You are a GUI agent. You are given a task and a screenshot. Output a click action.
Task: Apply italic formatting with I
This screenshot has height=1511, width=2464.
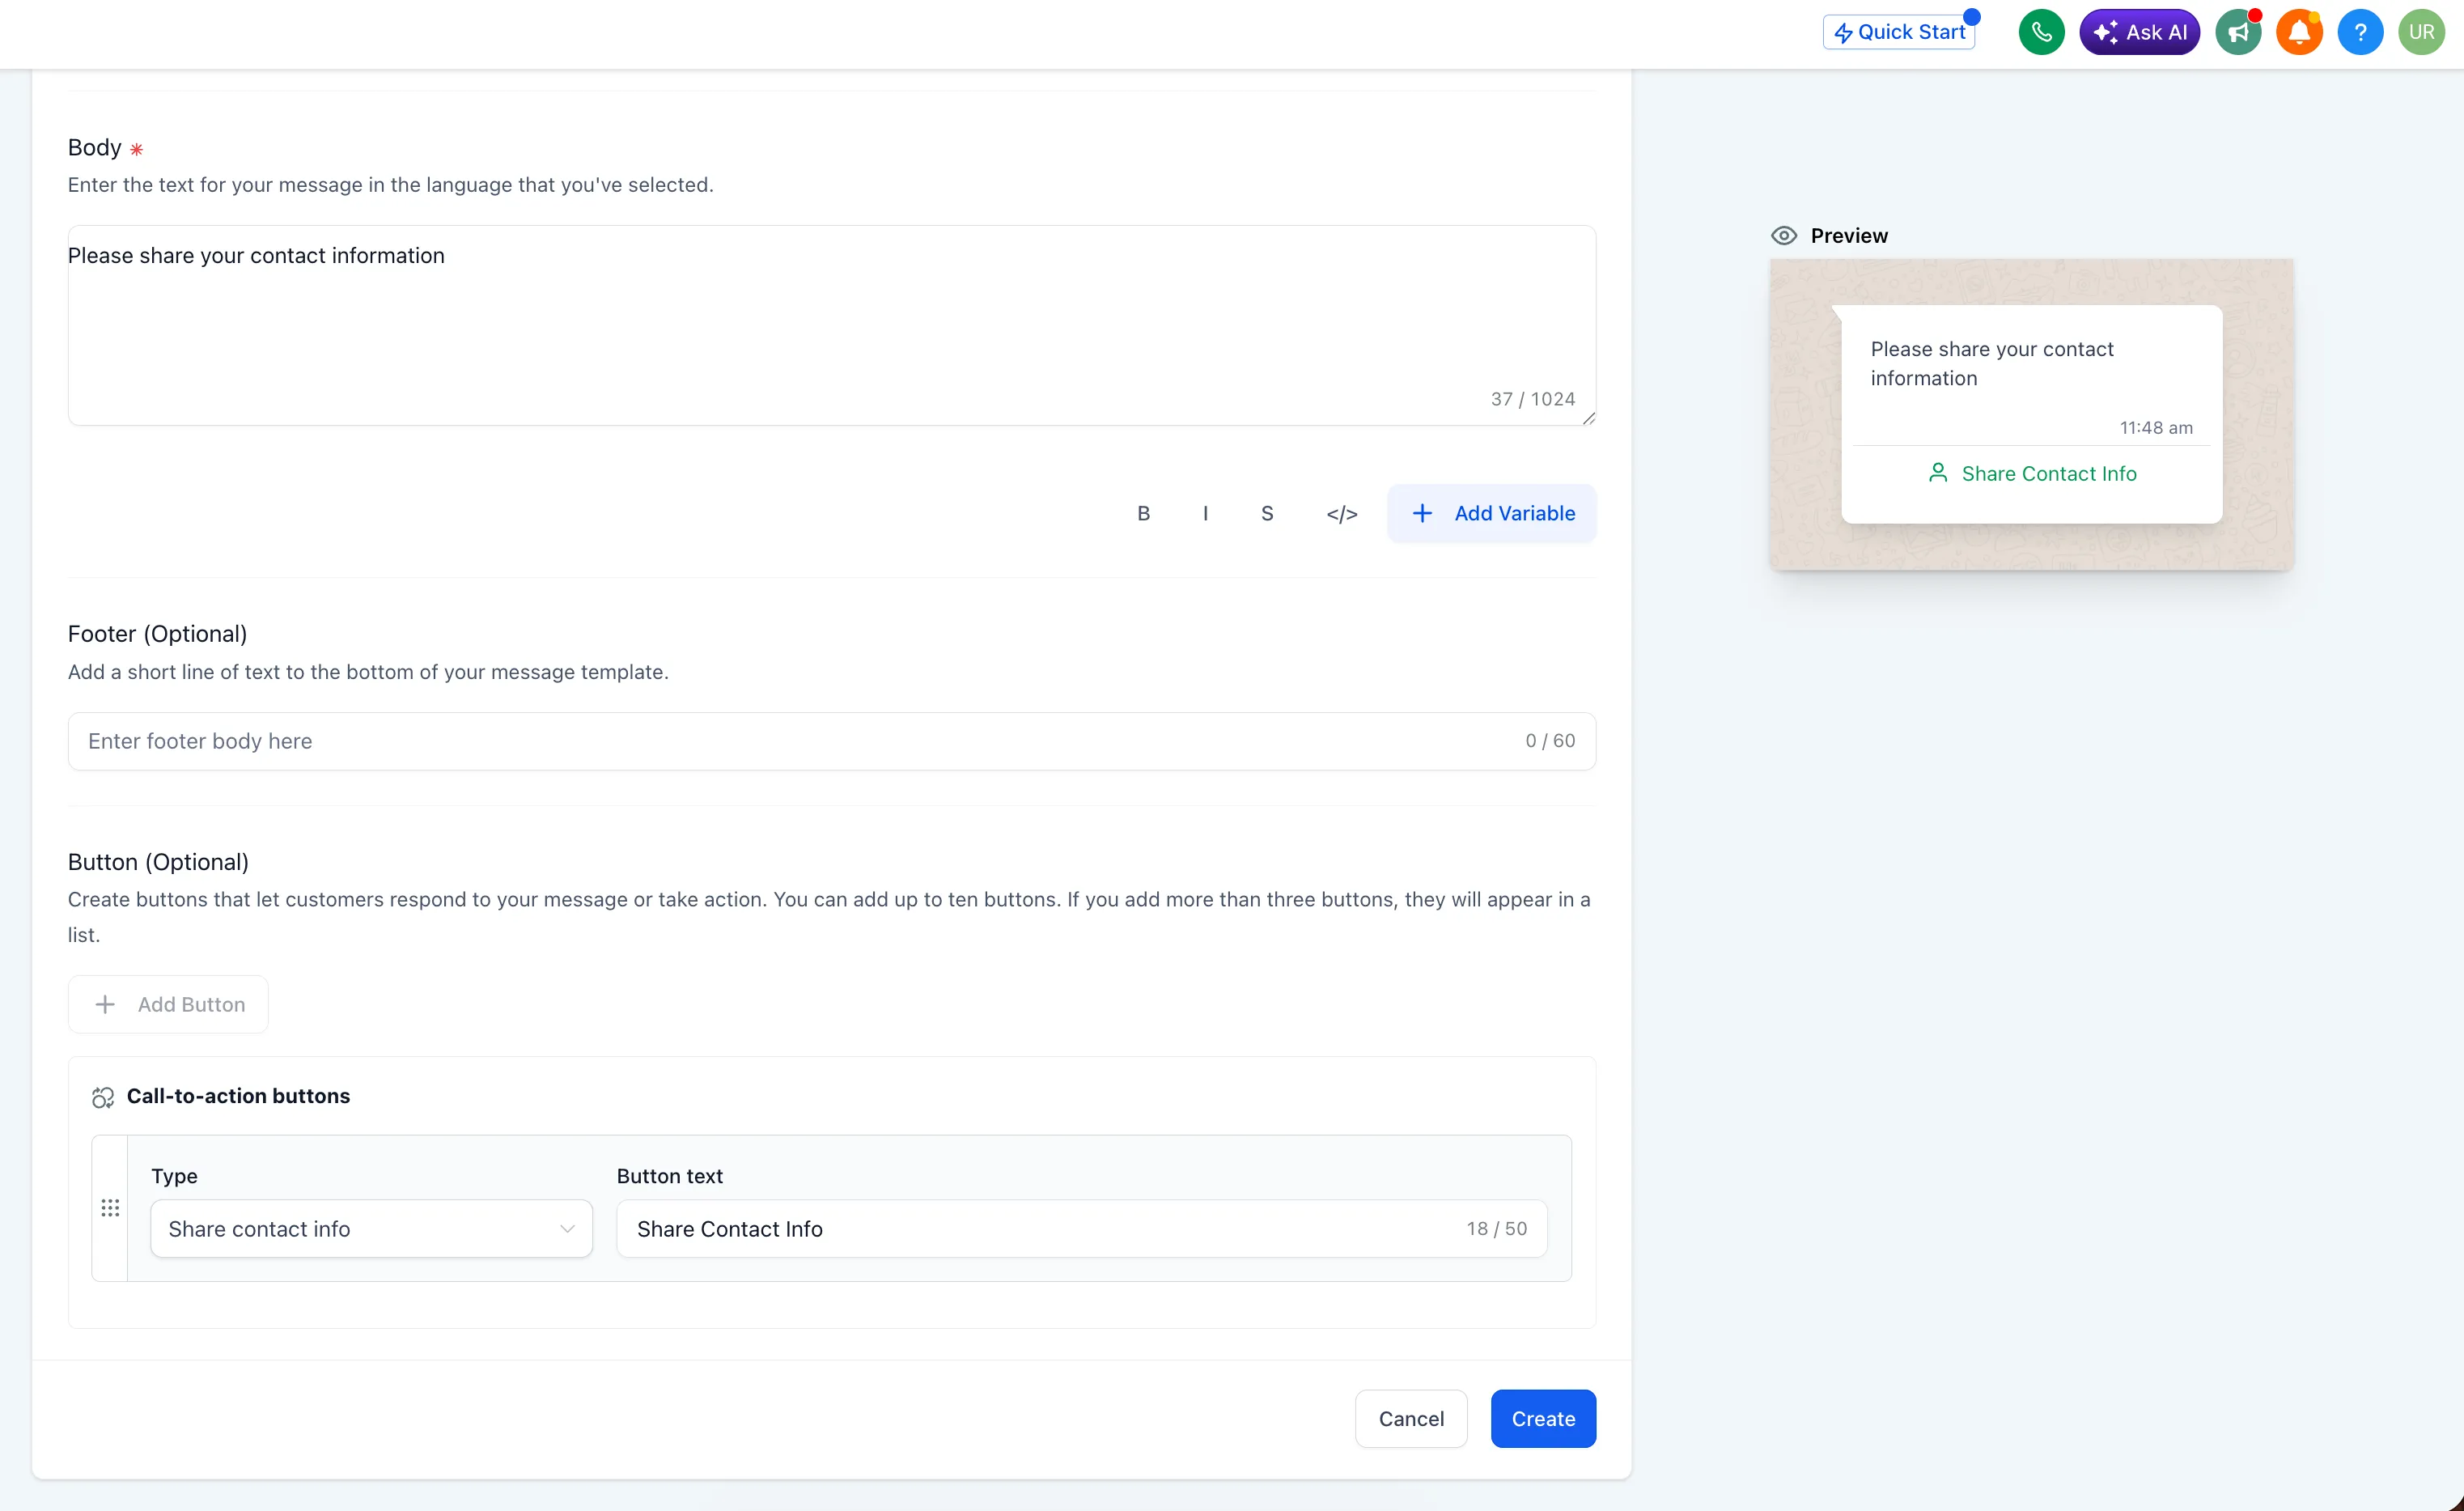[1205, 514]
